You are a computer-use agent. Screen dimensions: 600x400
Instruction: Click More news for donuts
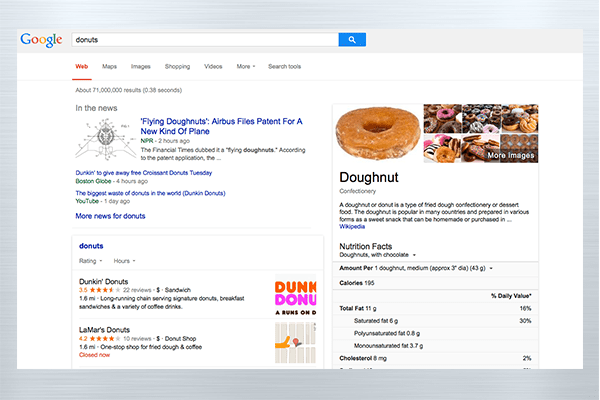[110, 216]
